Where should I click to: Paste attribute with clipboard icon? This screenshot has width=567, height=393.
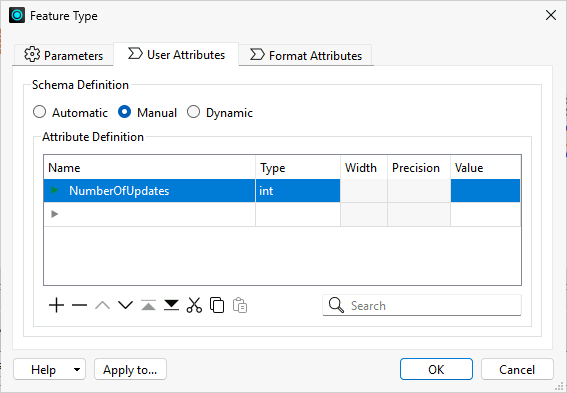coord(240,306)
